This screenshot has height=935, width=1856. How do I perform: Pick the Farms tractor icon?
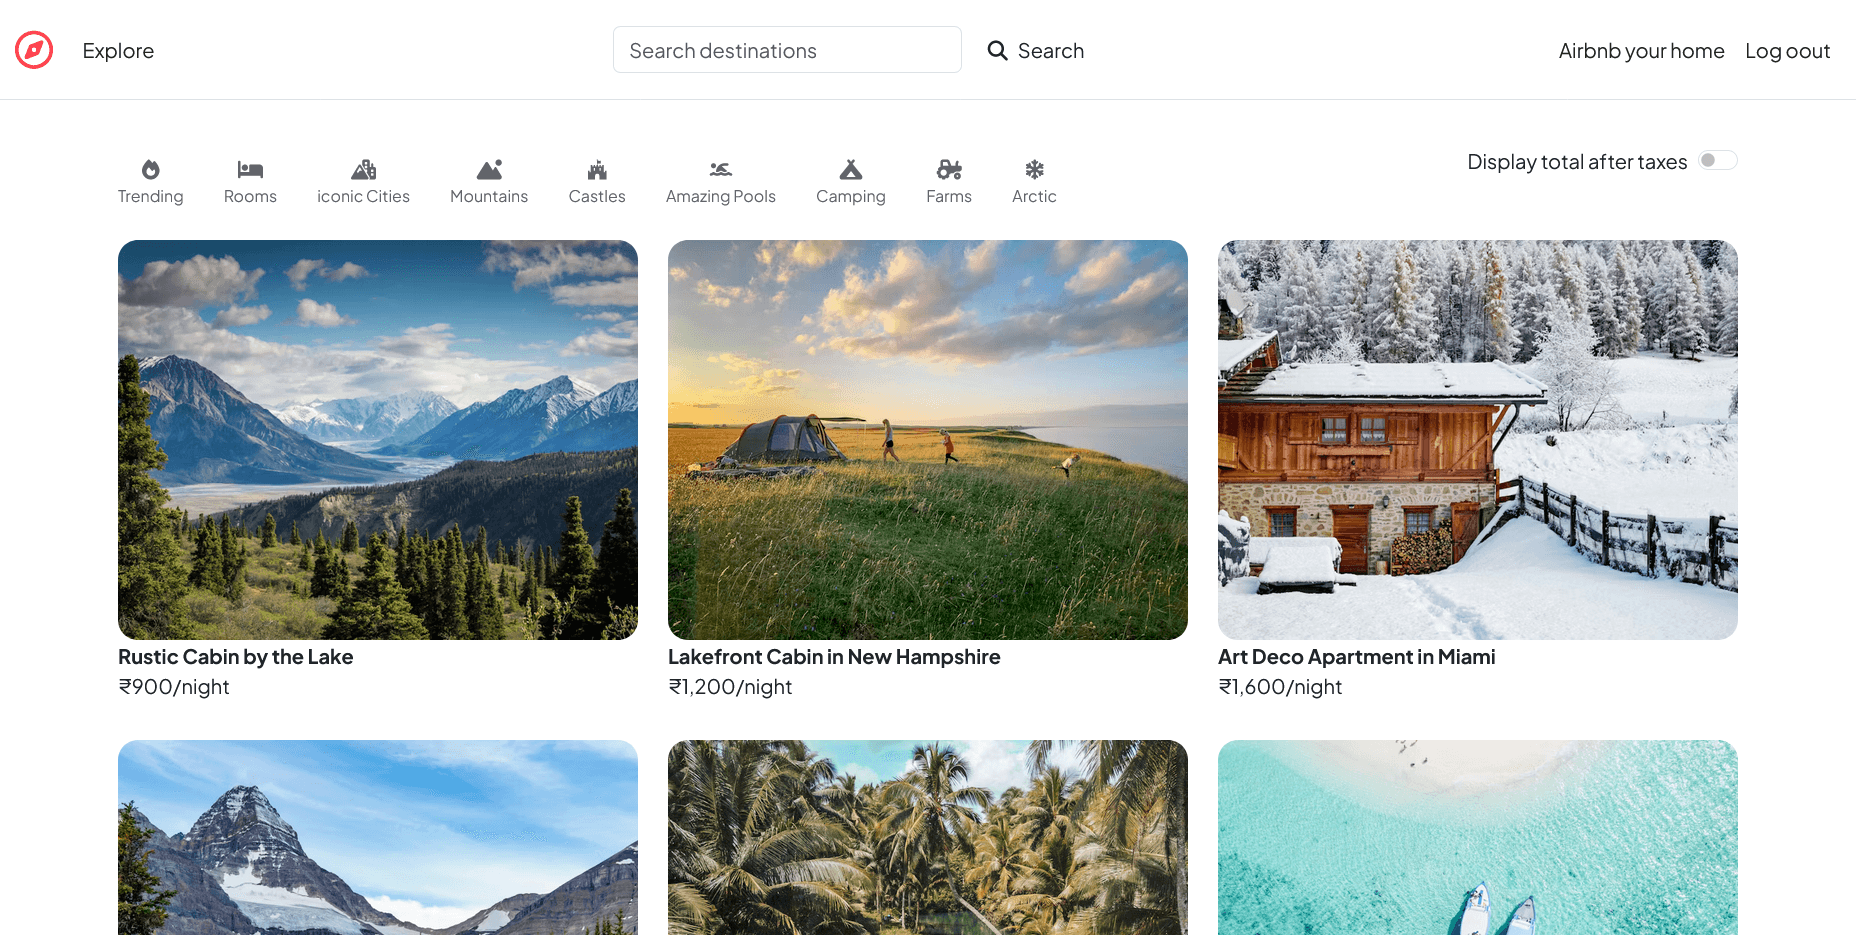[x=949, y=169]
